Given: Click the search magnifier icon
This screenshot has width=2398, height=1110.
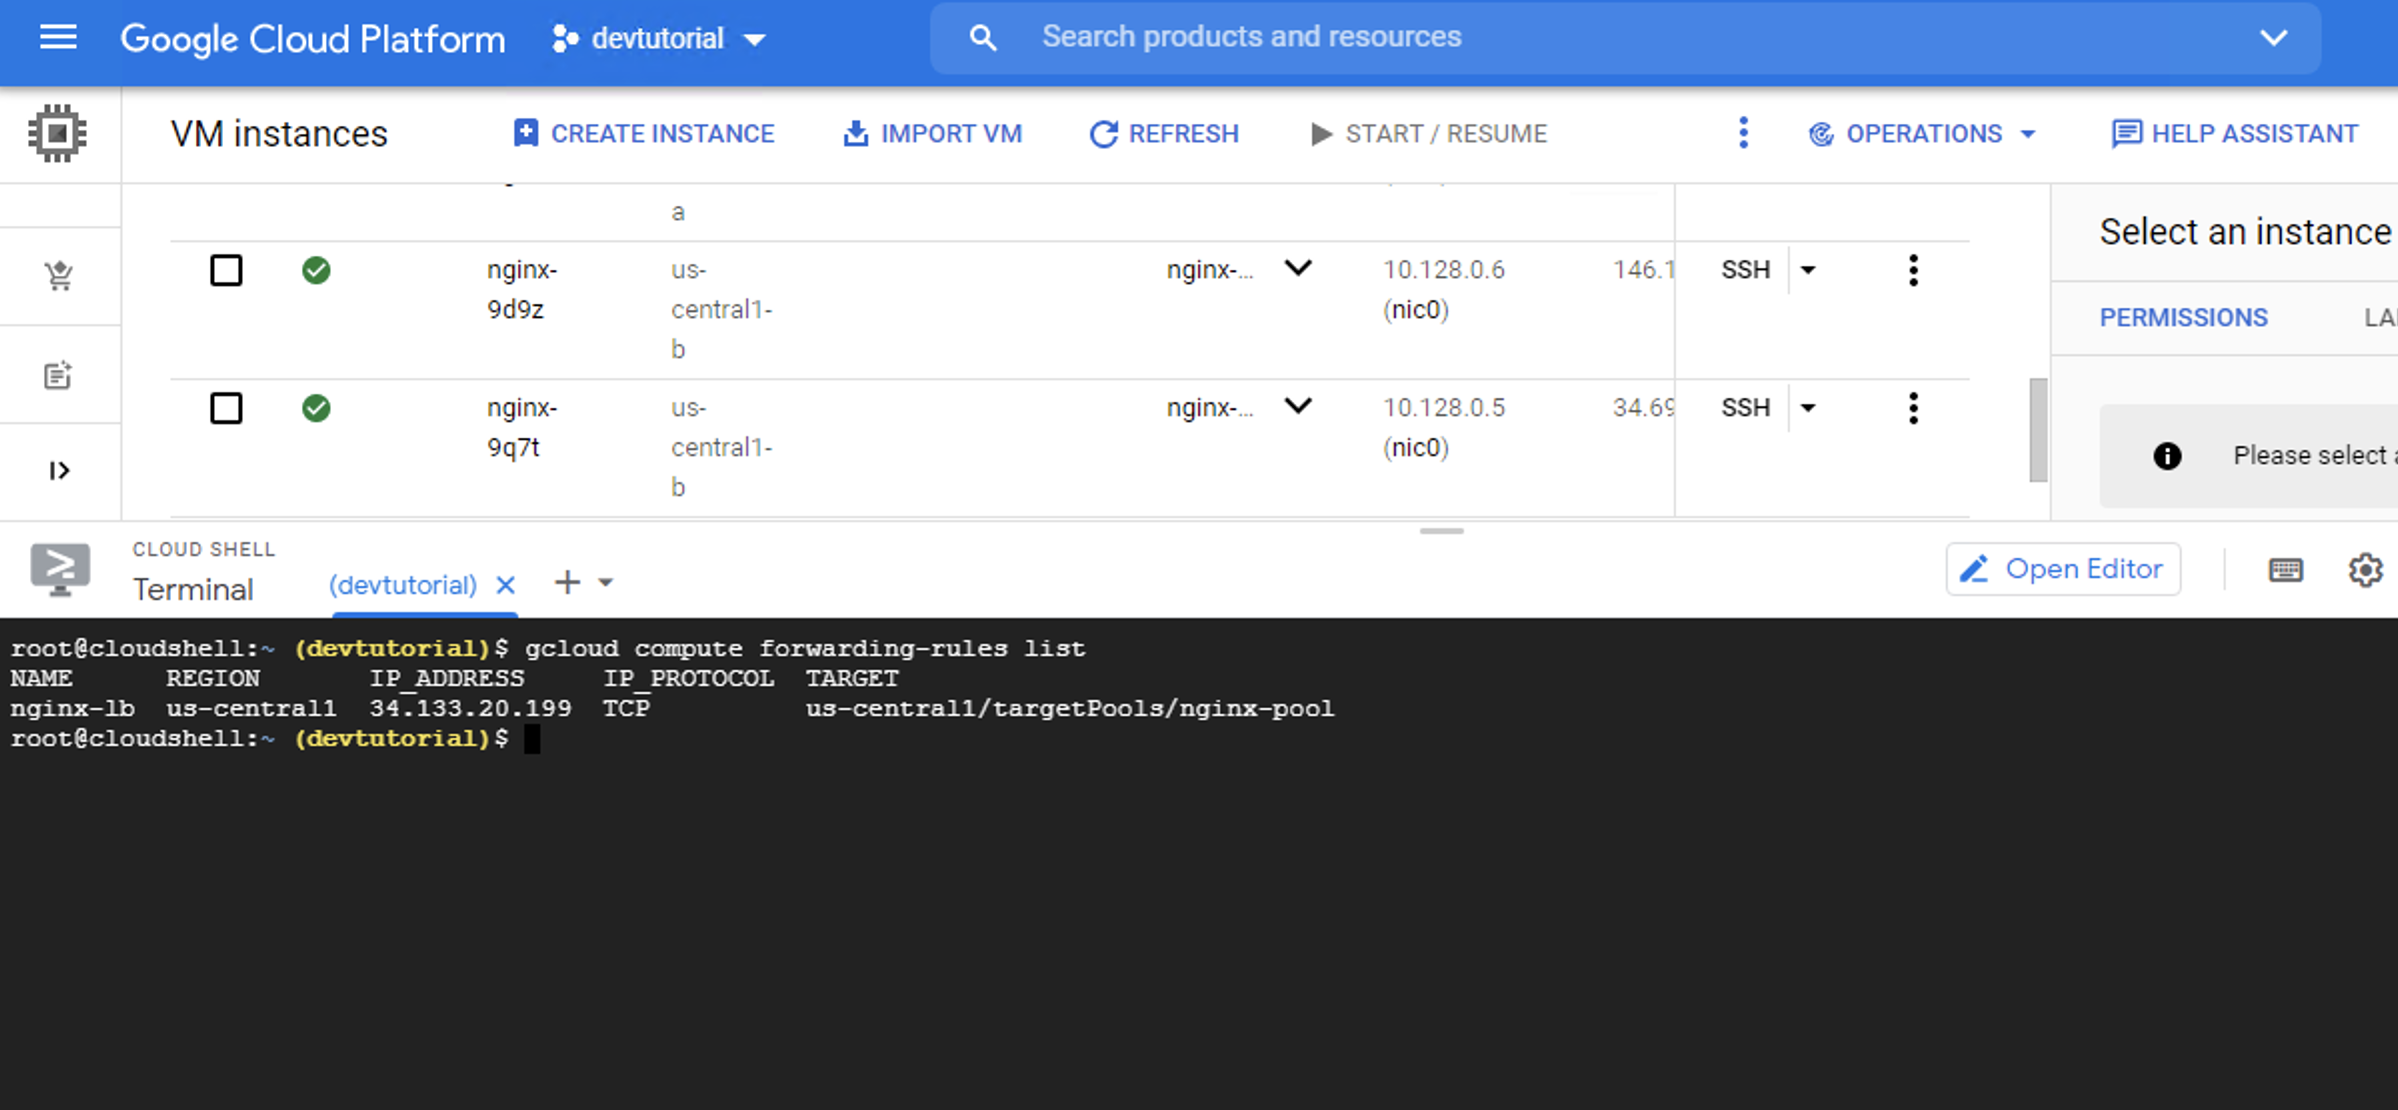Looking at the screenshot, I should 983,38.
